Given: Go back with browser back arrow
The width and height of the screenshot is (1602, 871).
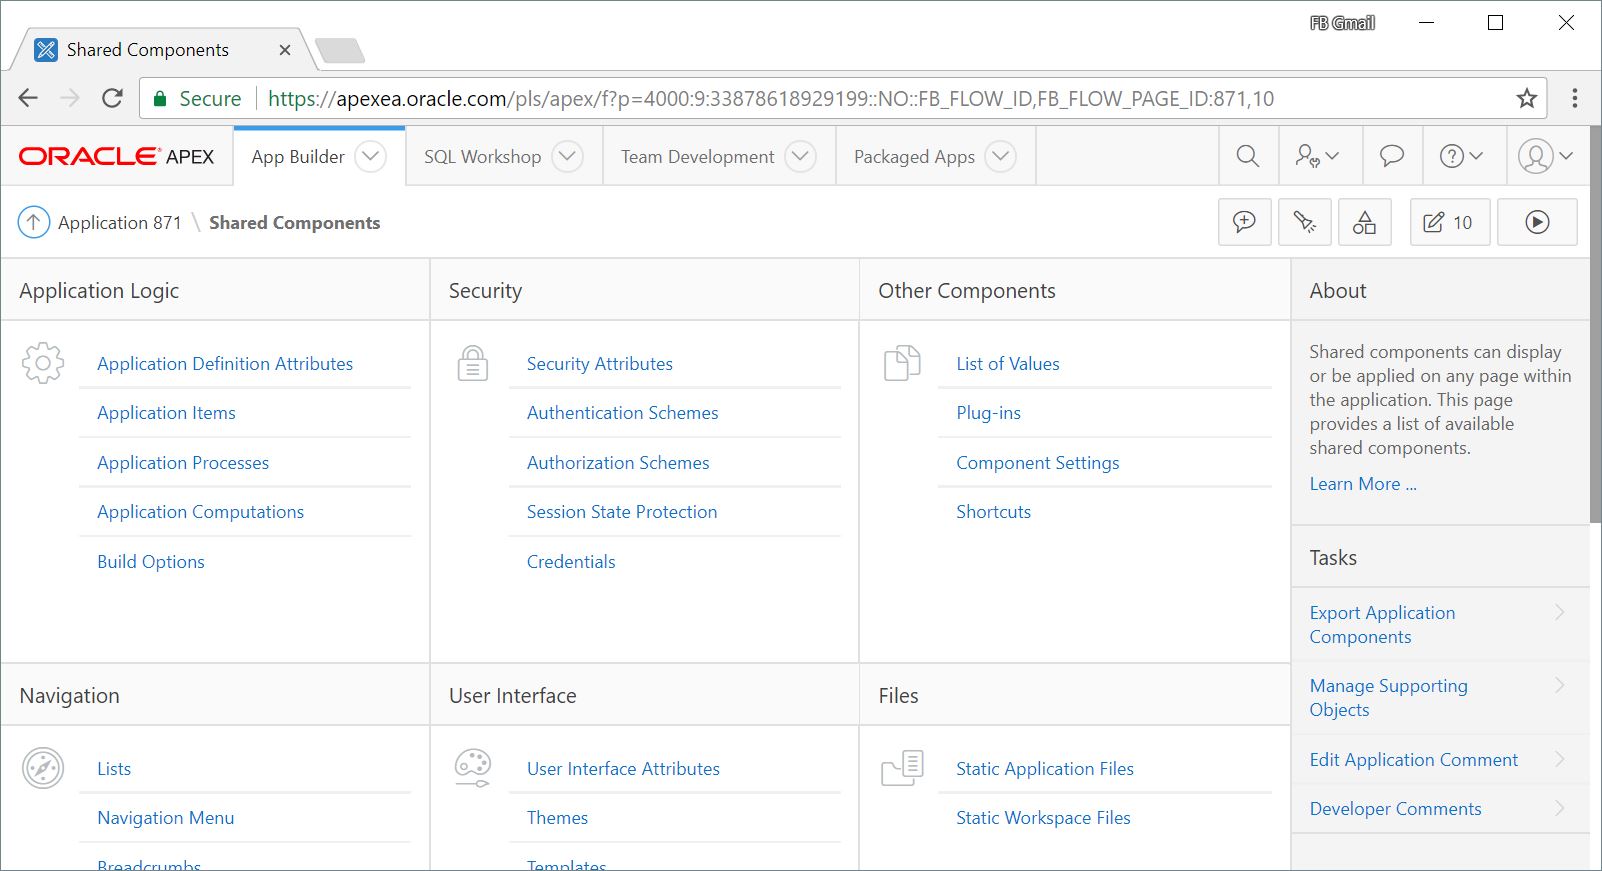Looking at the screenshot, I should (x=28, y=98).
